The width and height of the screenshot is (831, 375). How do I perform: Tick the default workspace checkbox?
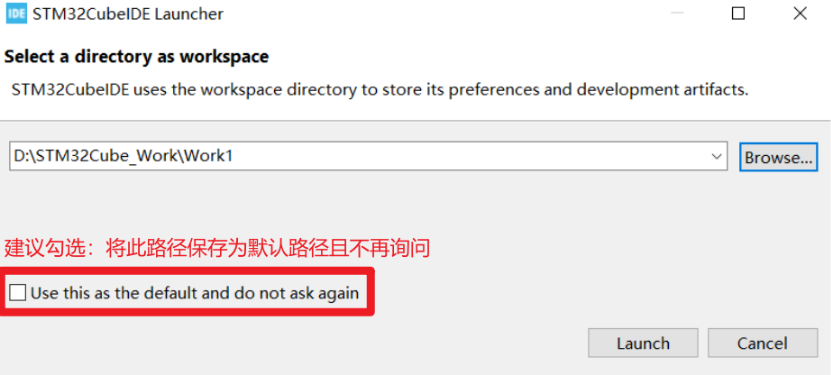(x=17, y=292)
